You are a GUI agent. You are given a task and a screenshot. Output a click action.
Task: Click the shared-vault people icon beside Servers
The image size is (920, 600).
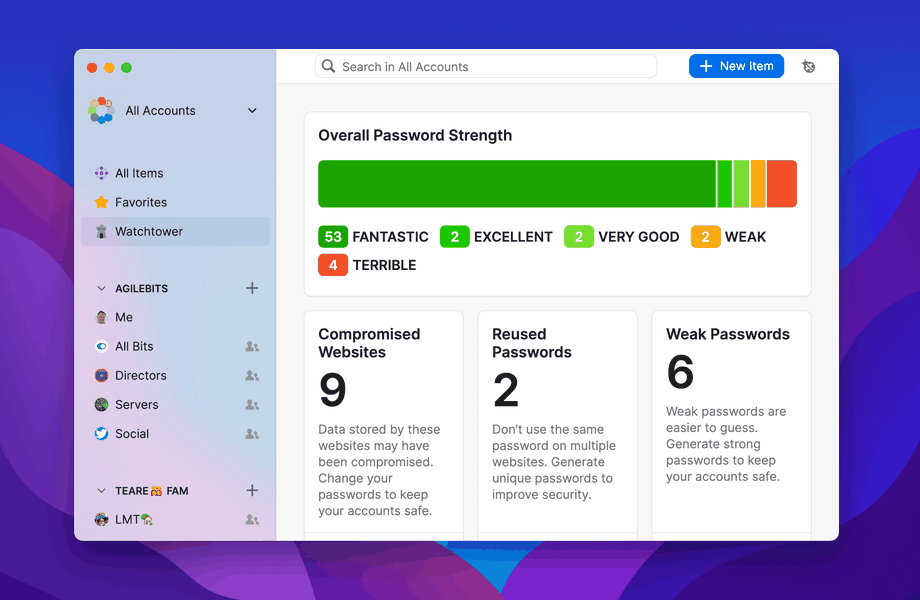252,404
